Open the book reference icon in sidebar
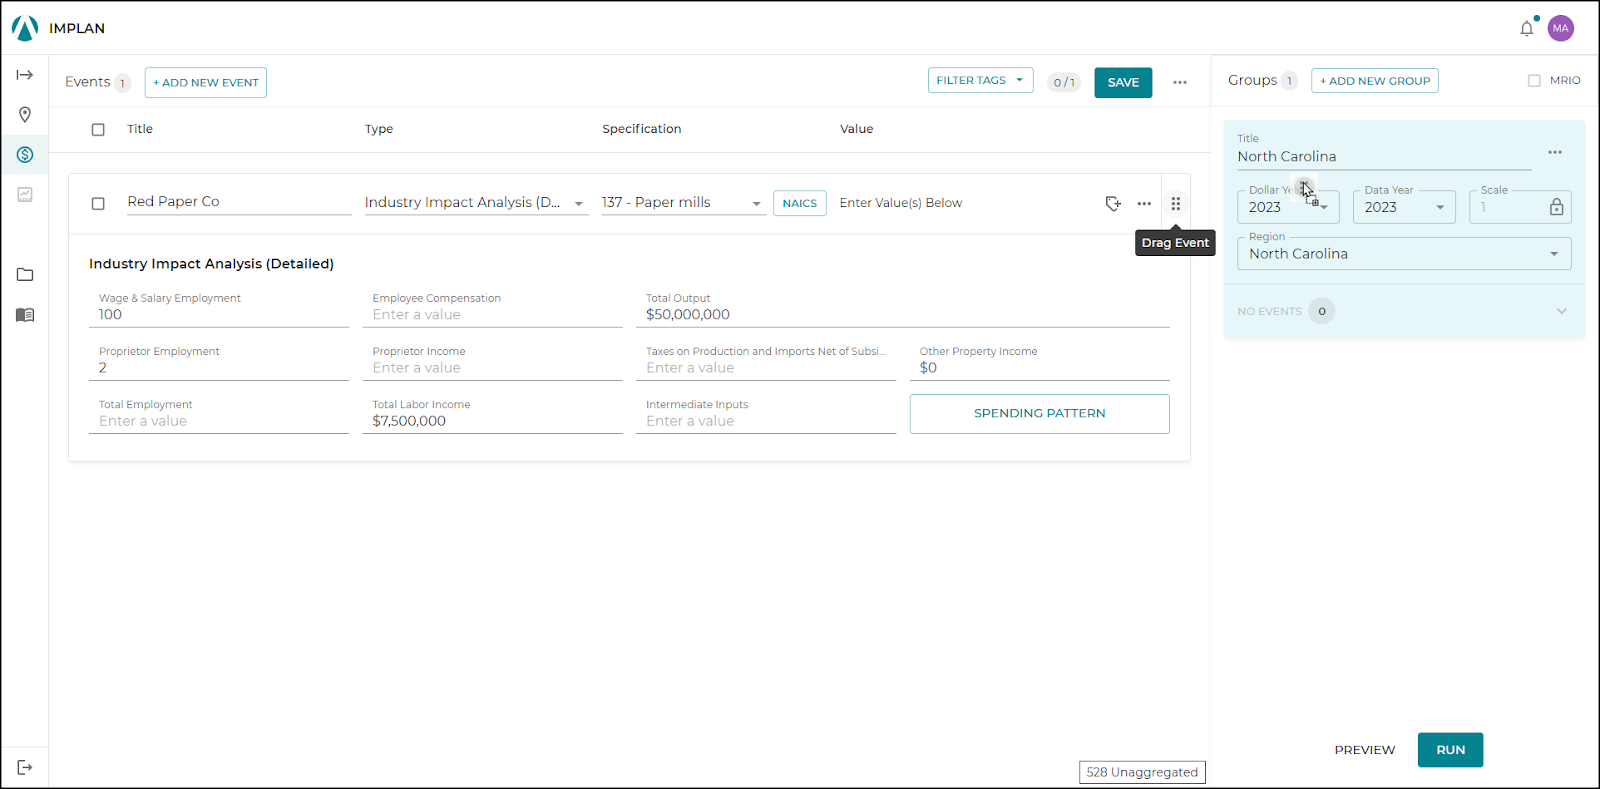The image size is (1600, 789). point(25,315)
